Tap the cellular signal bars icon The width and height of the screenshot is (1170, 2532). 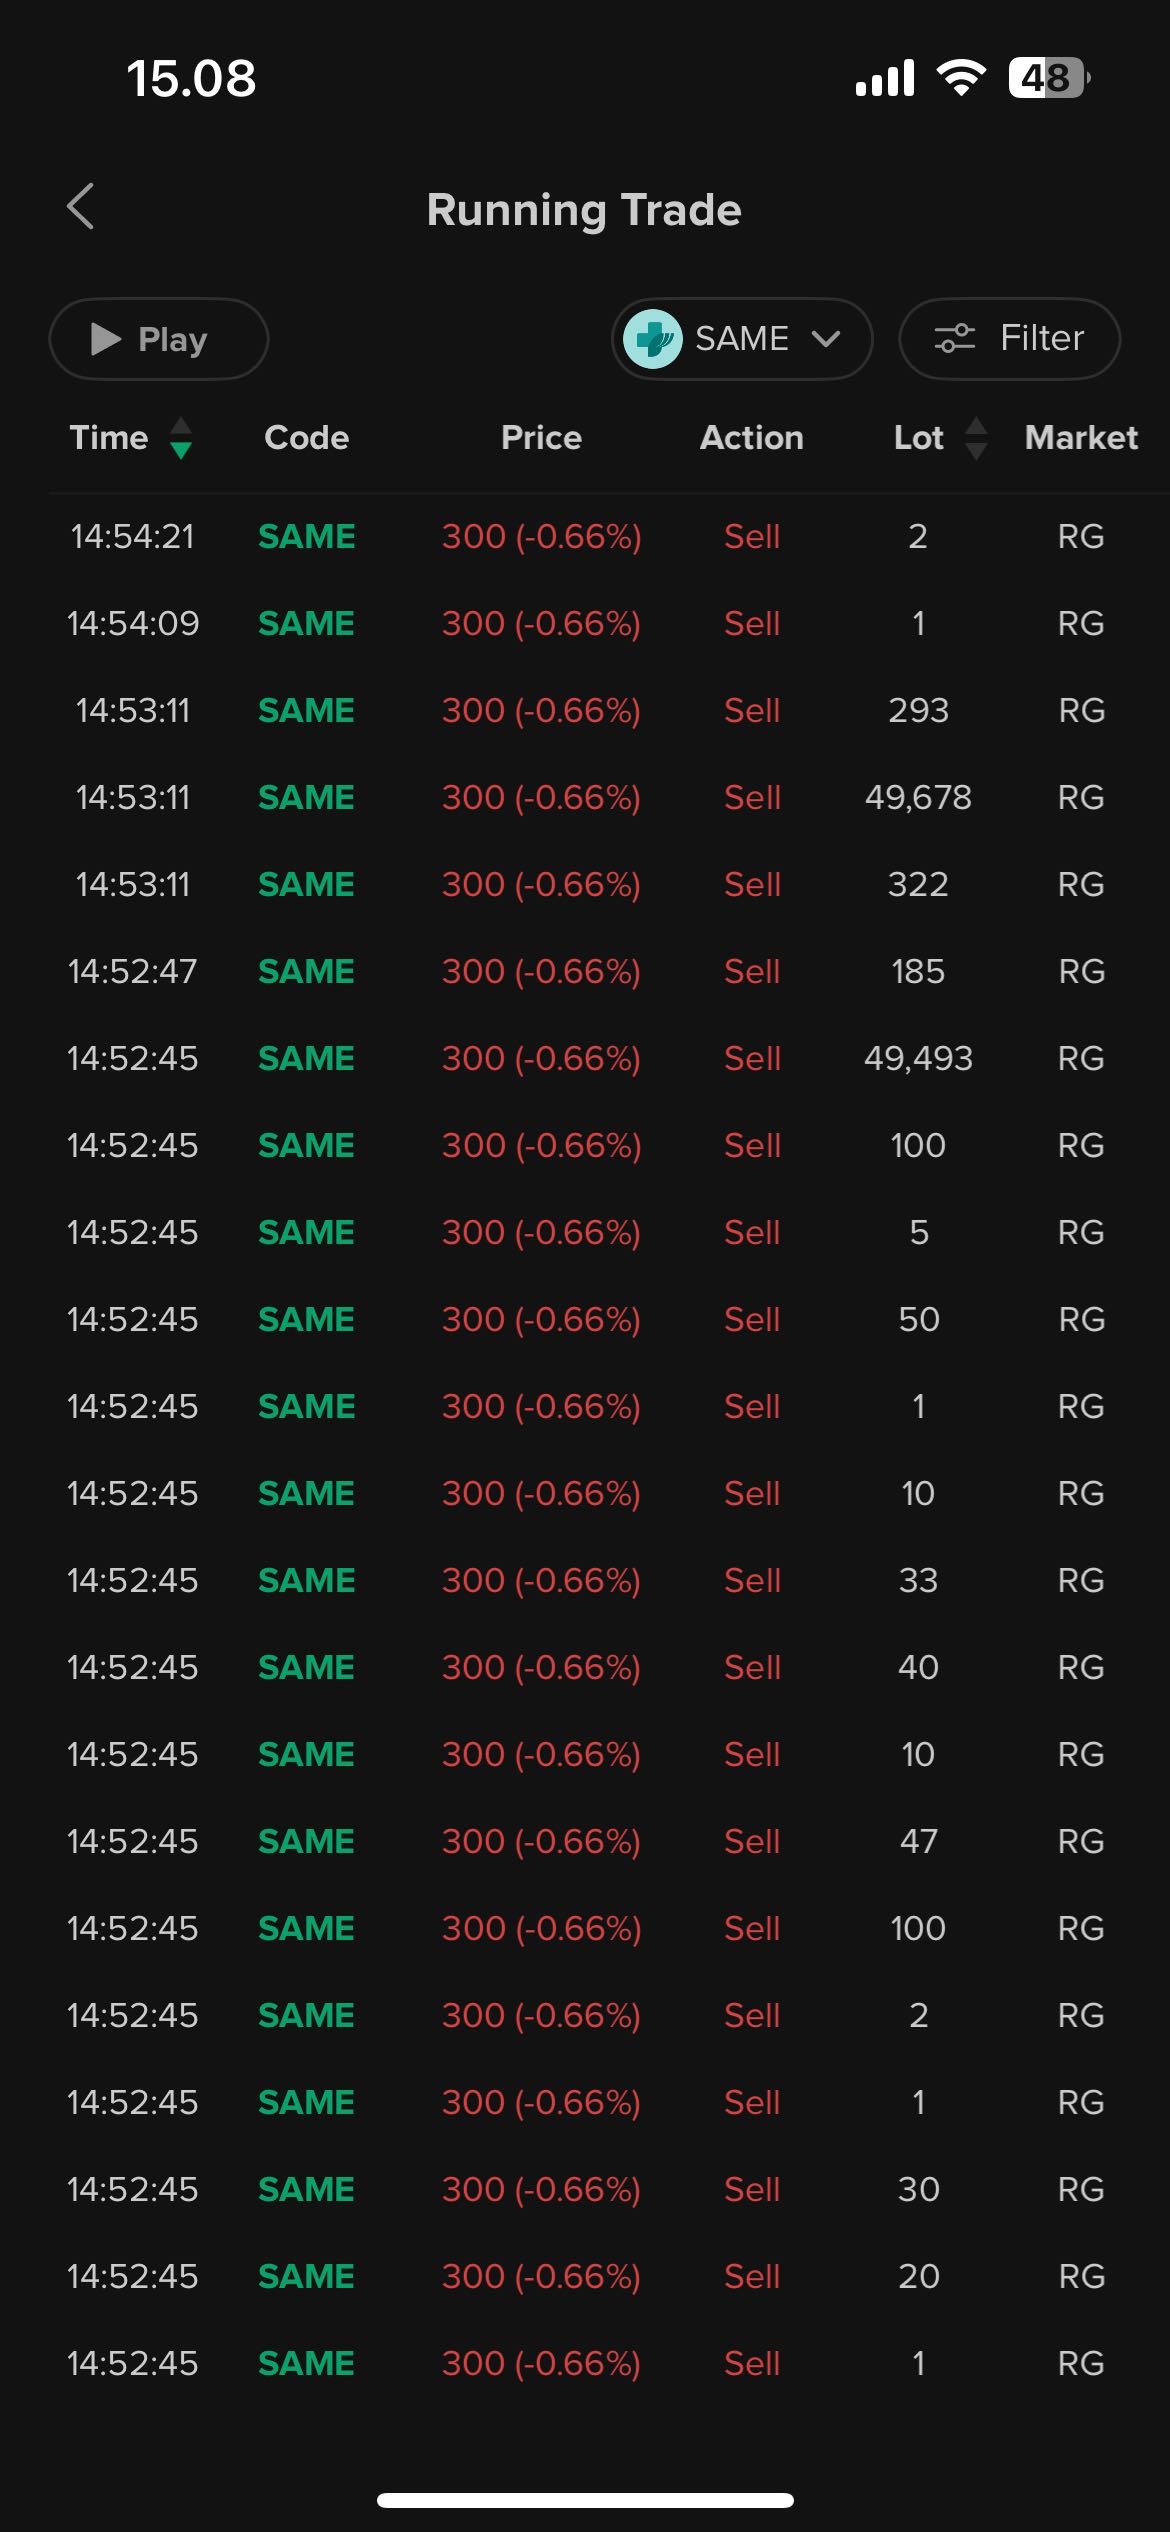tap(885, 78)
